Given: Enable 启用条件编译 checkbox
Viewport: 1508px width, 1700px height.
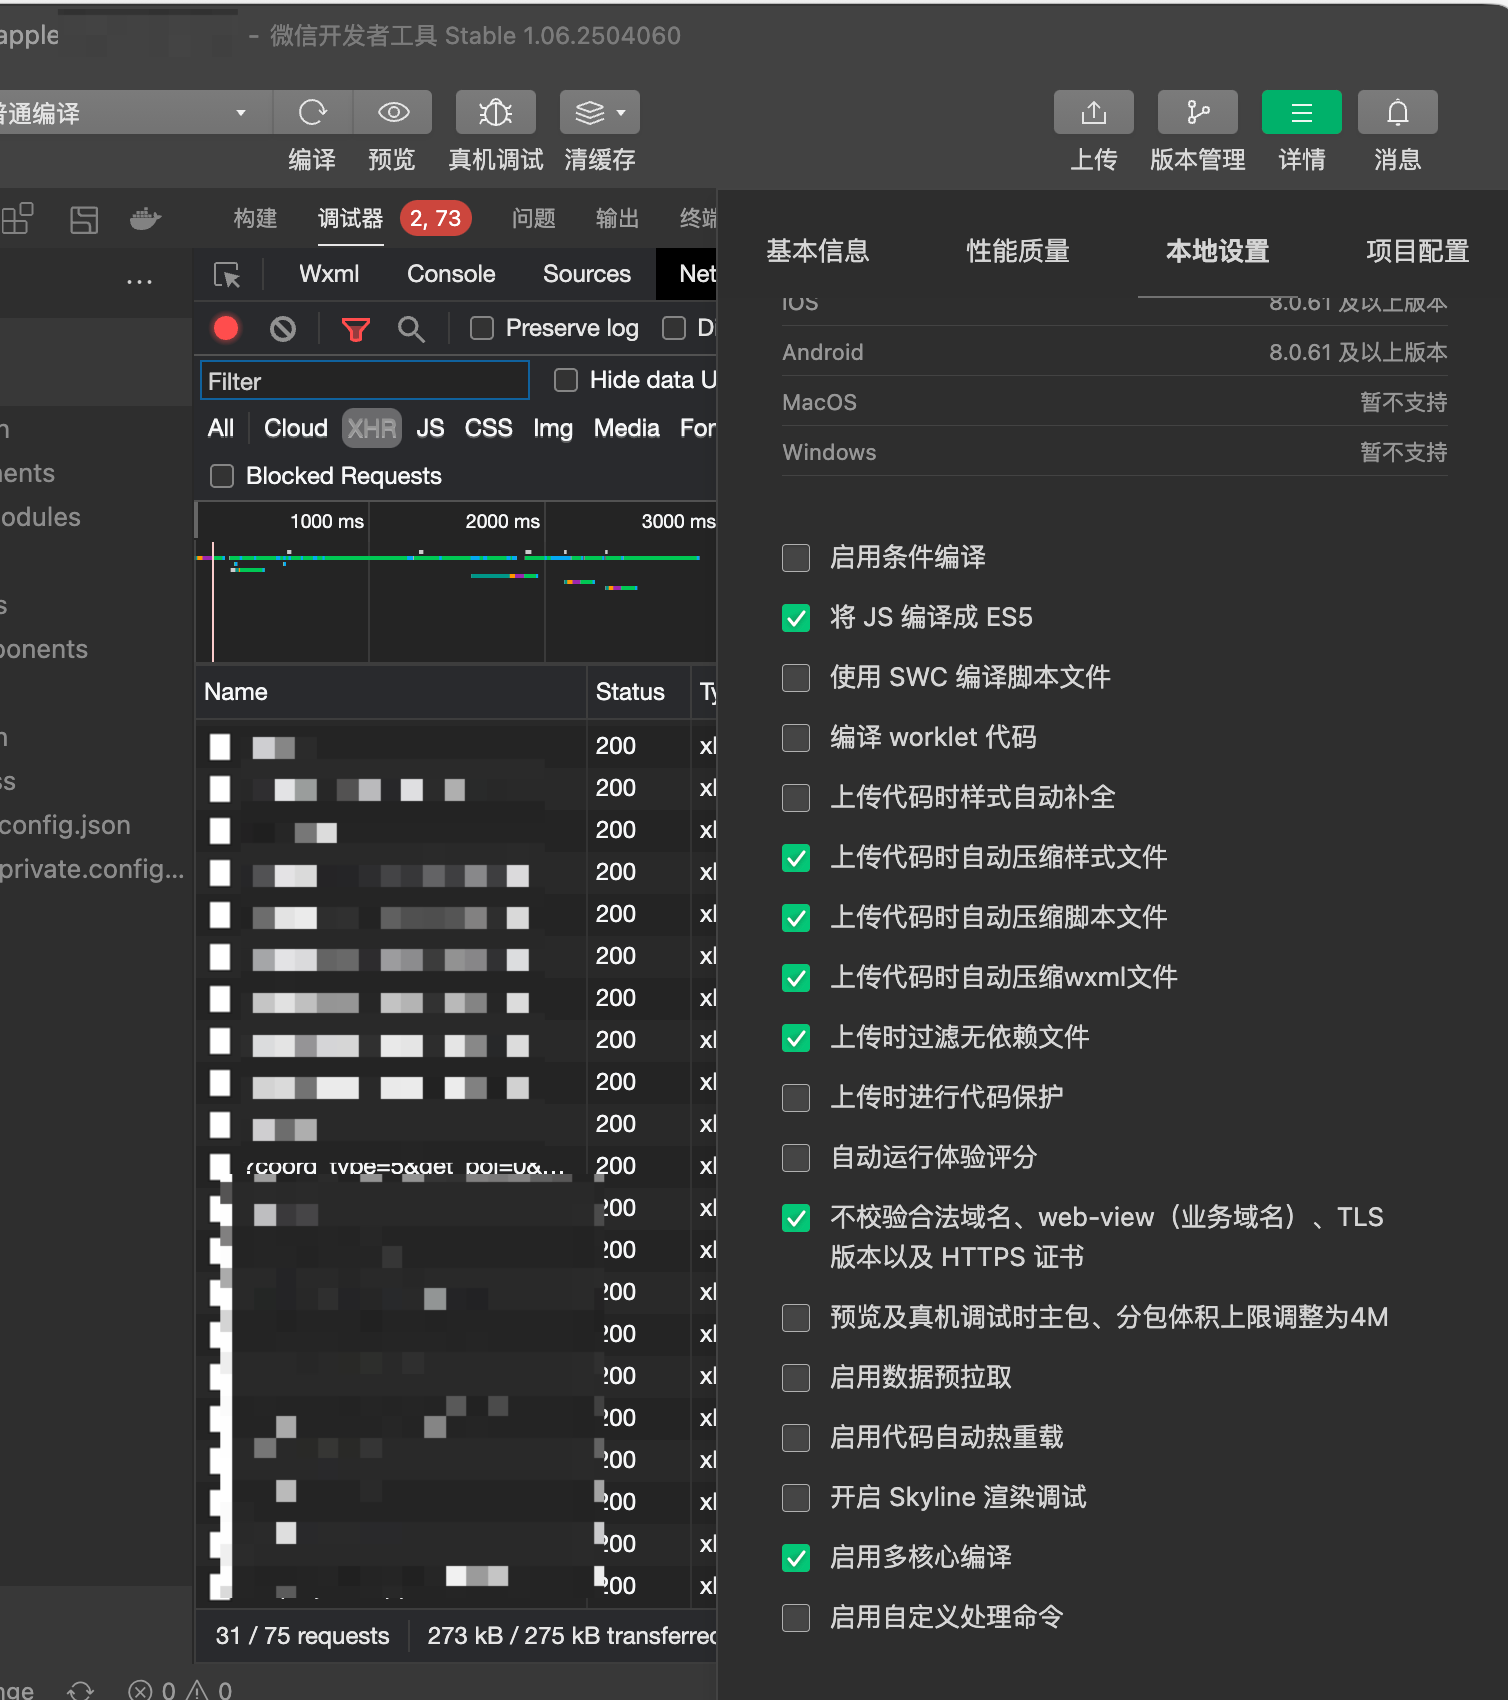Looking at the screenshot, I should [x=796, y=558].
